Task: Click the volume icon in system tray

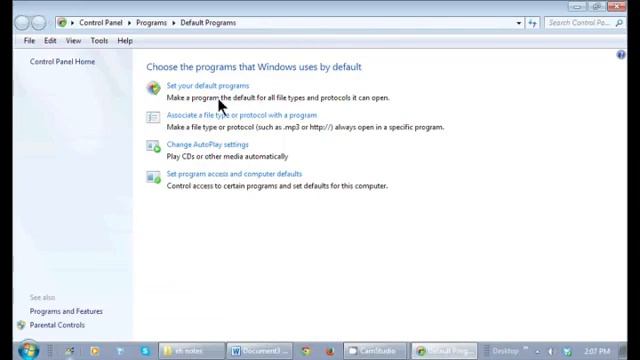Action: coord(551,351)
